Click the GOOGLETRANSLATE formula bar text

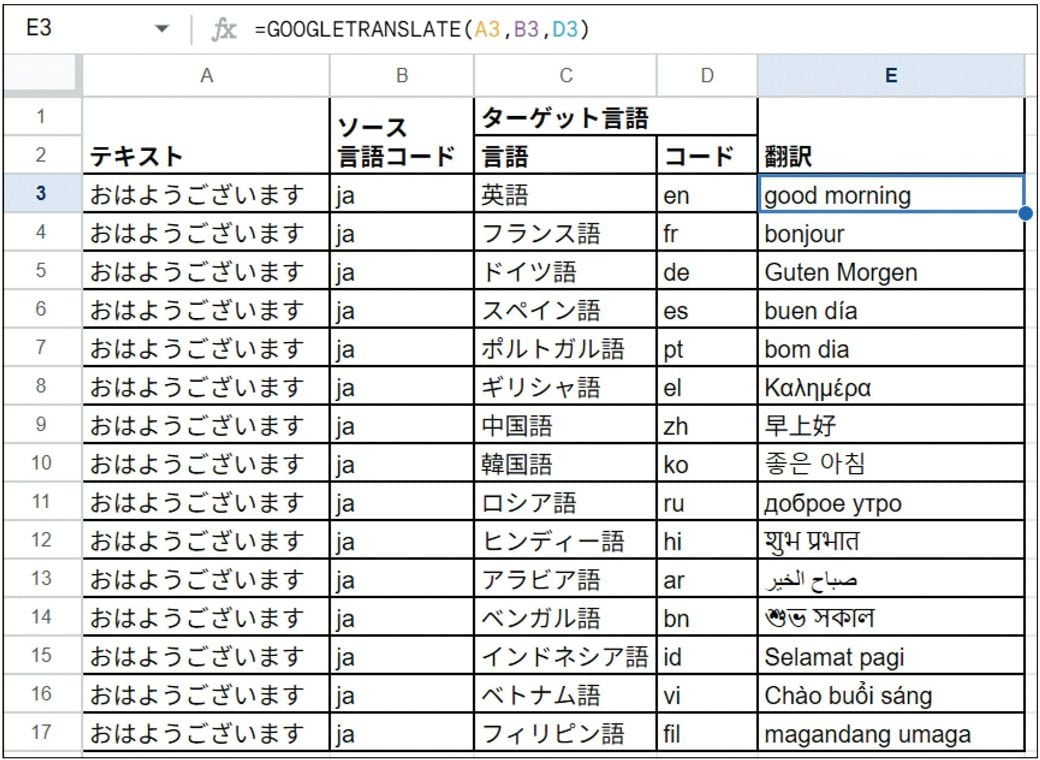pos(422,29)
